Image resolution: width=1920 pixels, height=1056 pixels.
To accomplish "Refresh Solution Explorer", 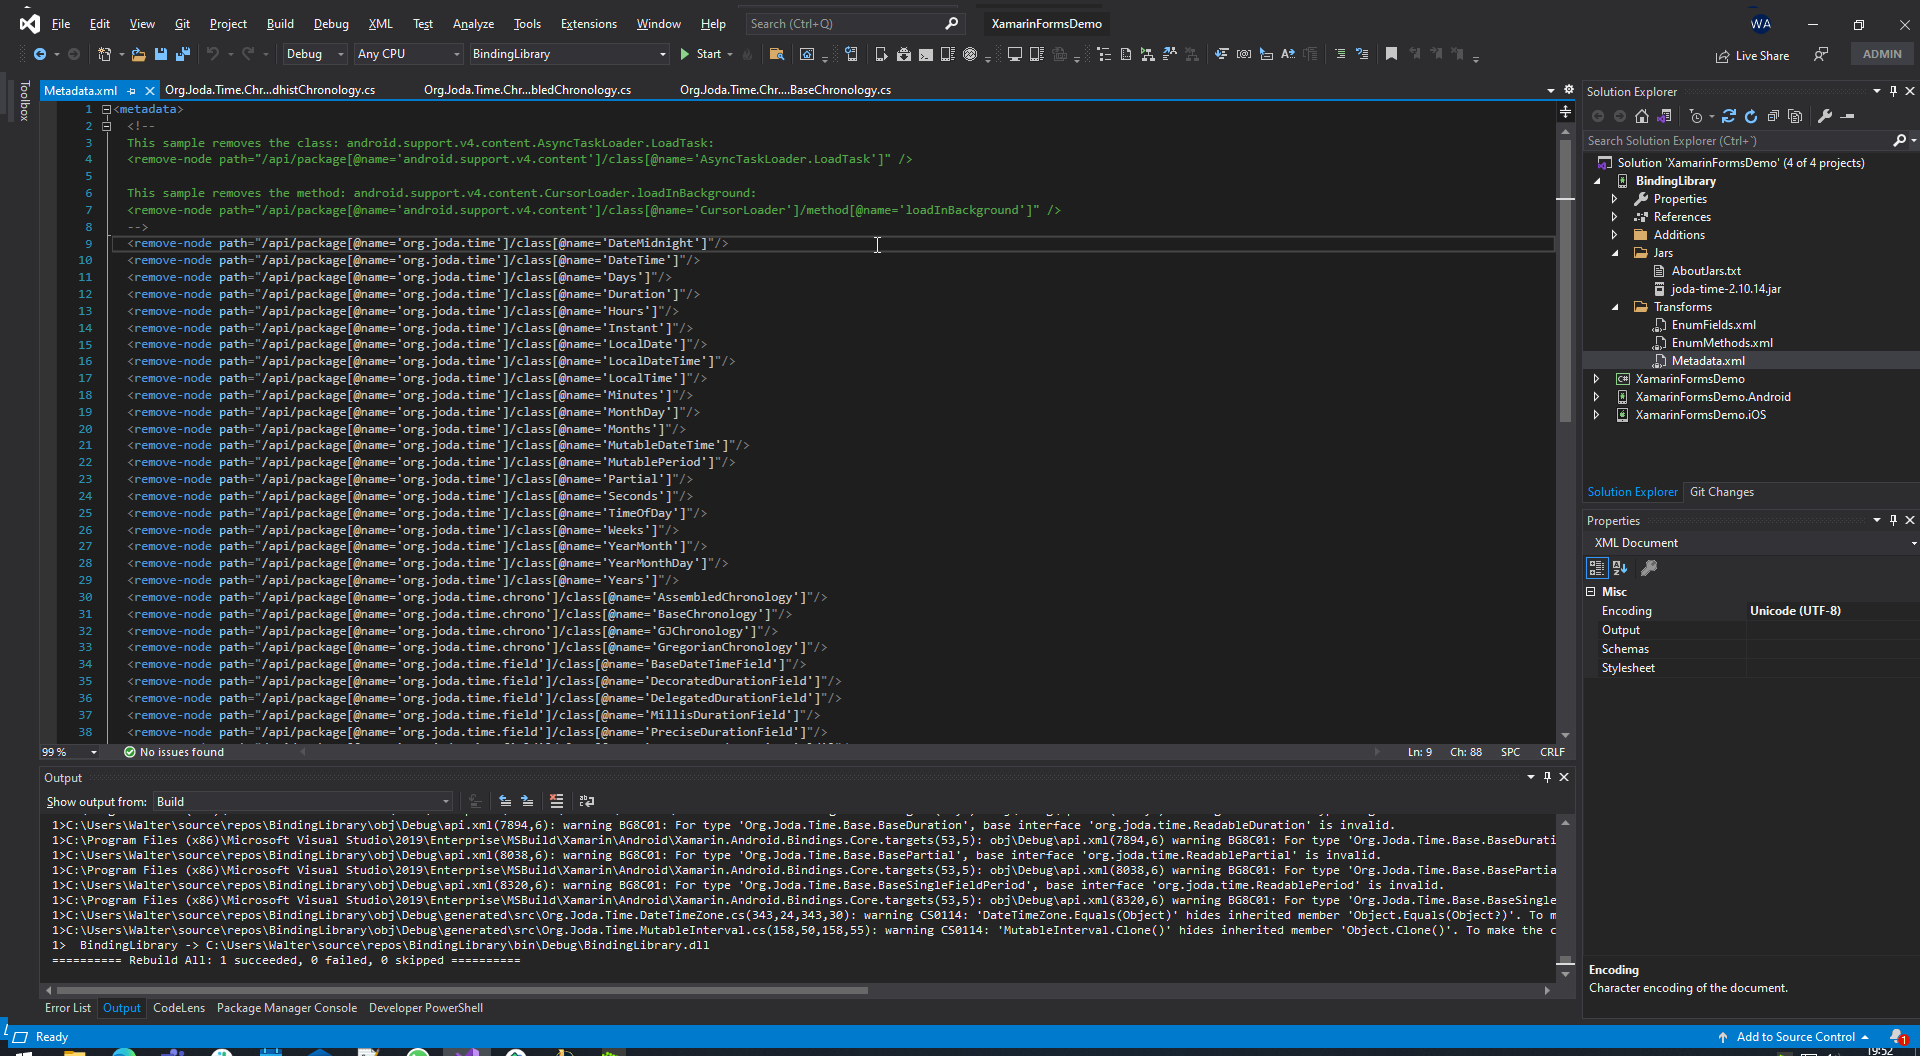I will pyautogui.click(x=1751, y=116).
